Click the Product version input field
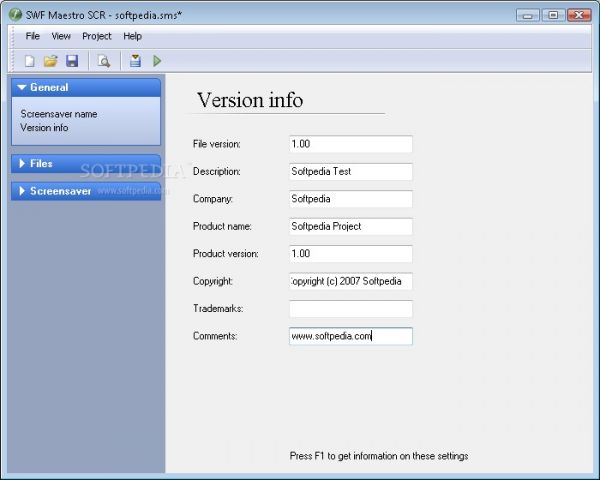 click(x=351, y=254)
